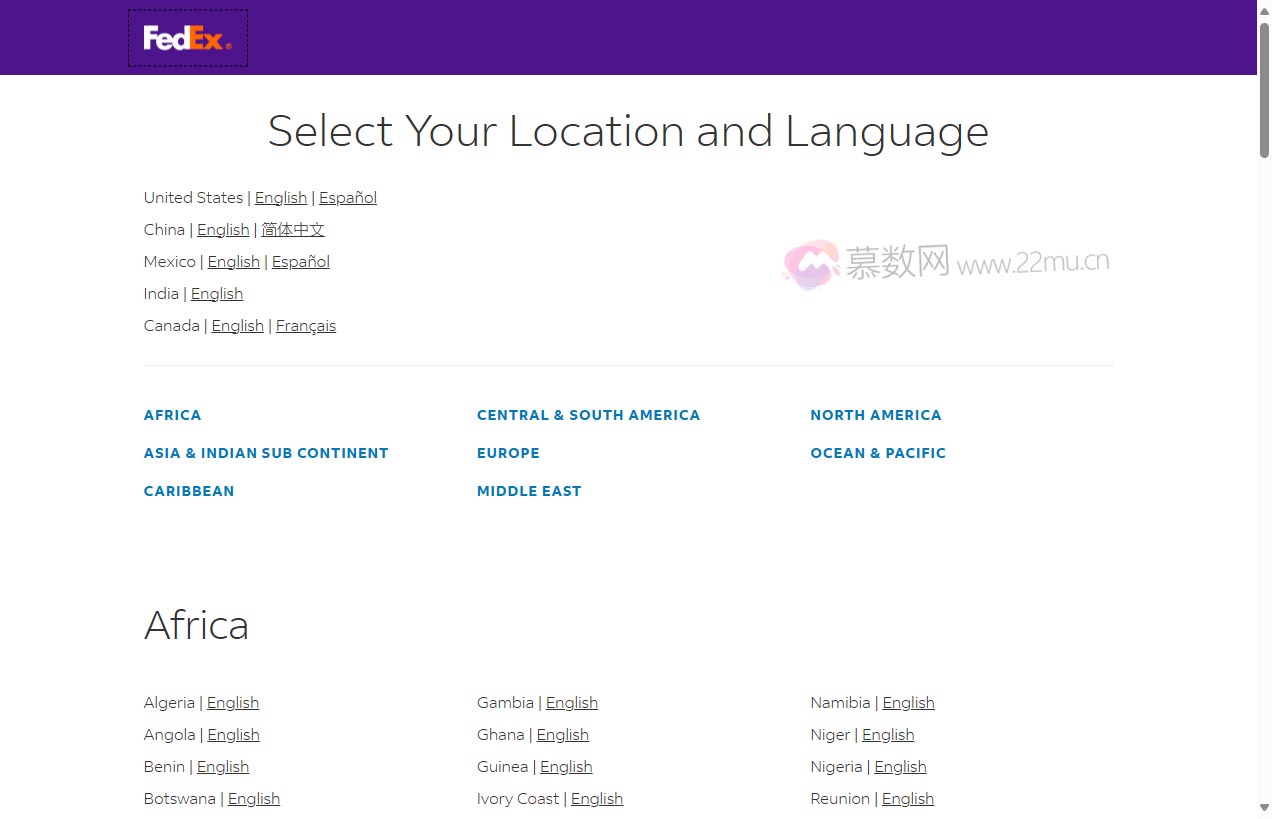Select Español for United States

pyautogui.click(x=347, y=198)
